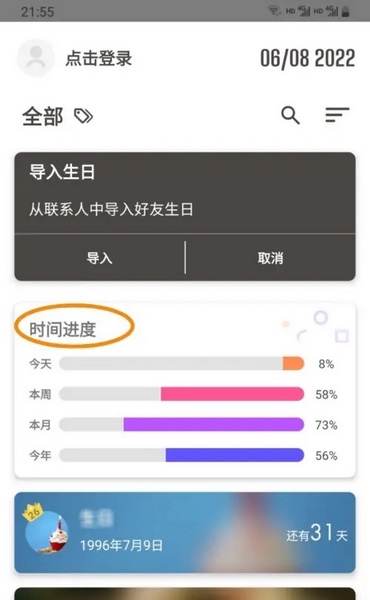Tap the WiFi icon in status bar

pos(274,11)
